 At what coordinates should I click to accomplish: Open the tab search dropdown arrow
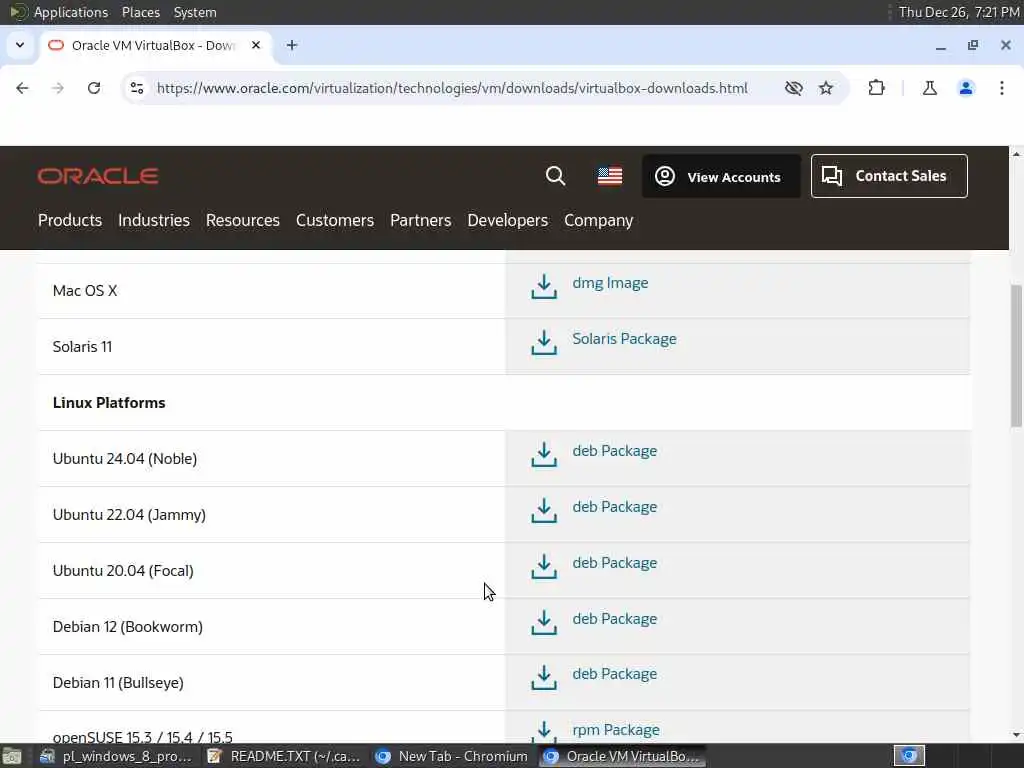(20, 45)
